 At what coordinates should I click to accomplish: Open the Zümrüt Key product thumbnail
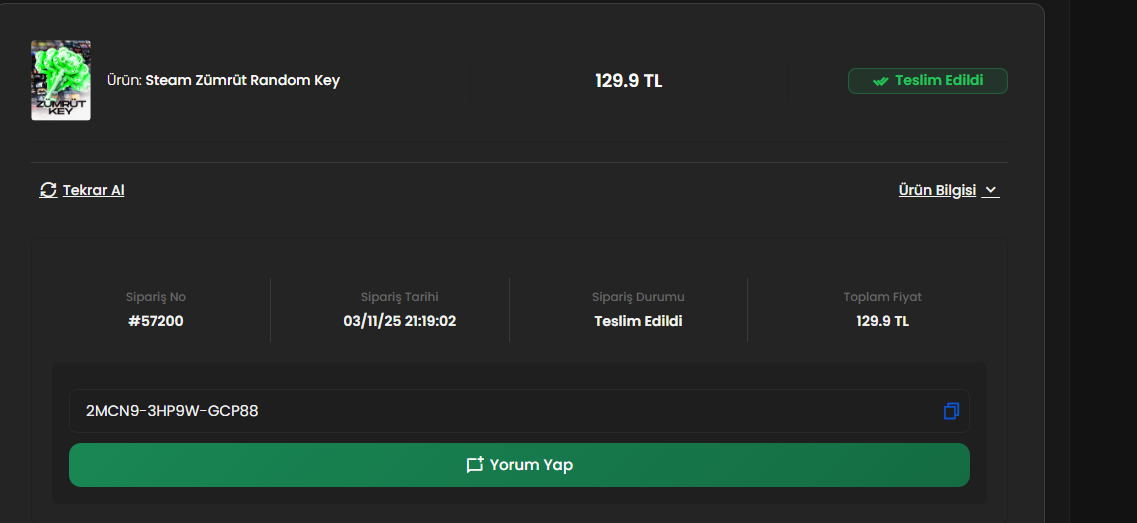coord(61,80)
